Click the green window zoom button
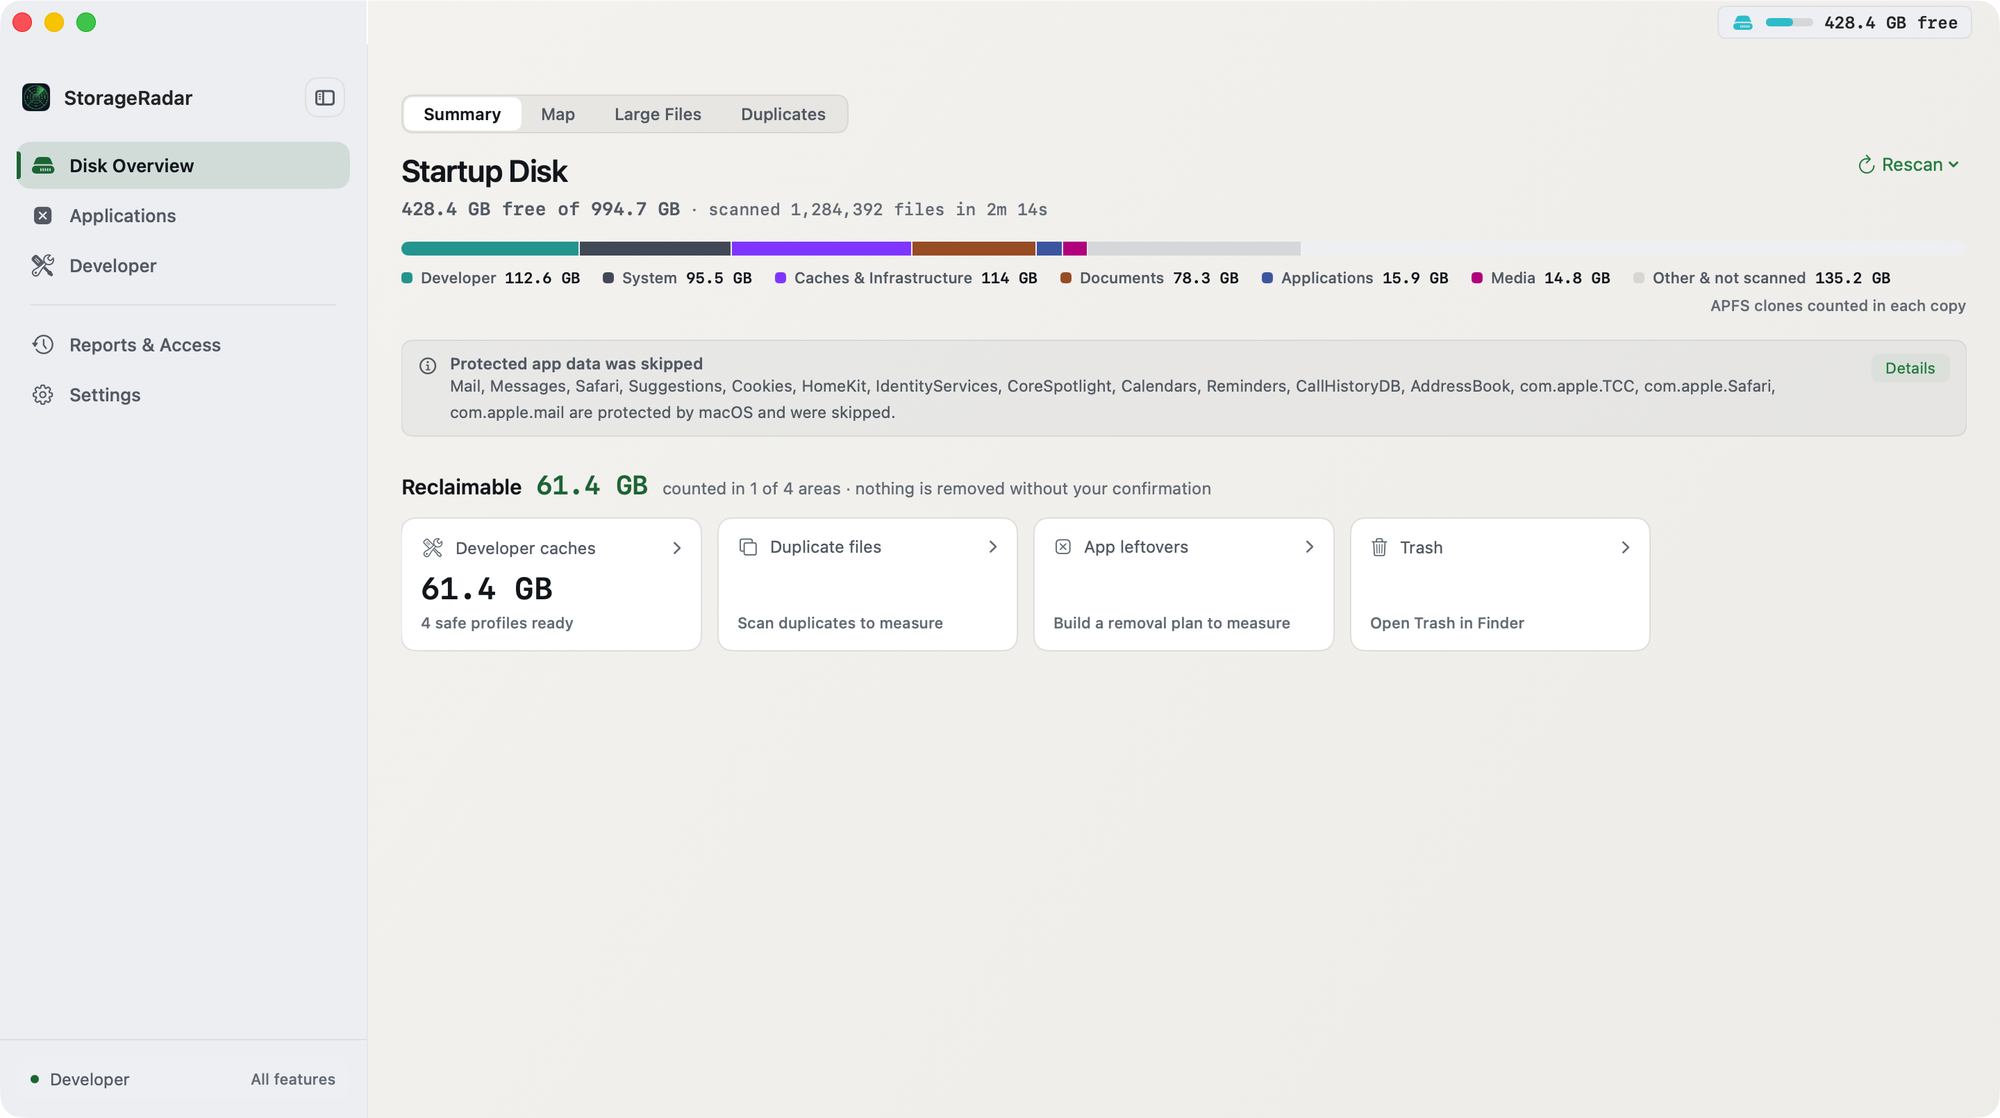The width and height of the screenshot is (2000, 1118). click(86, 22)
